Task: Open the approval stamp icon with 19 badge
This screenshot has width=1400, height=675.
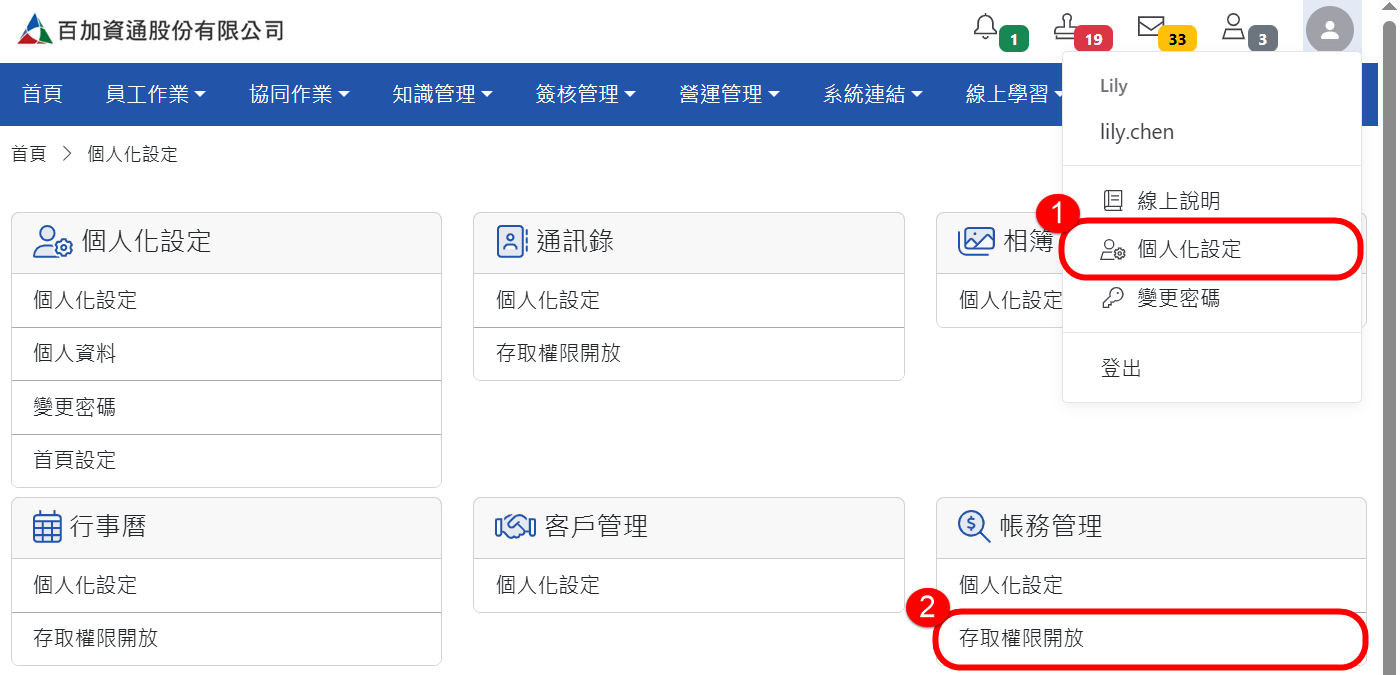Action: click(1066, 27)
